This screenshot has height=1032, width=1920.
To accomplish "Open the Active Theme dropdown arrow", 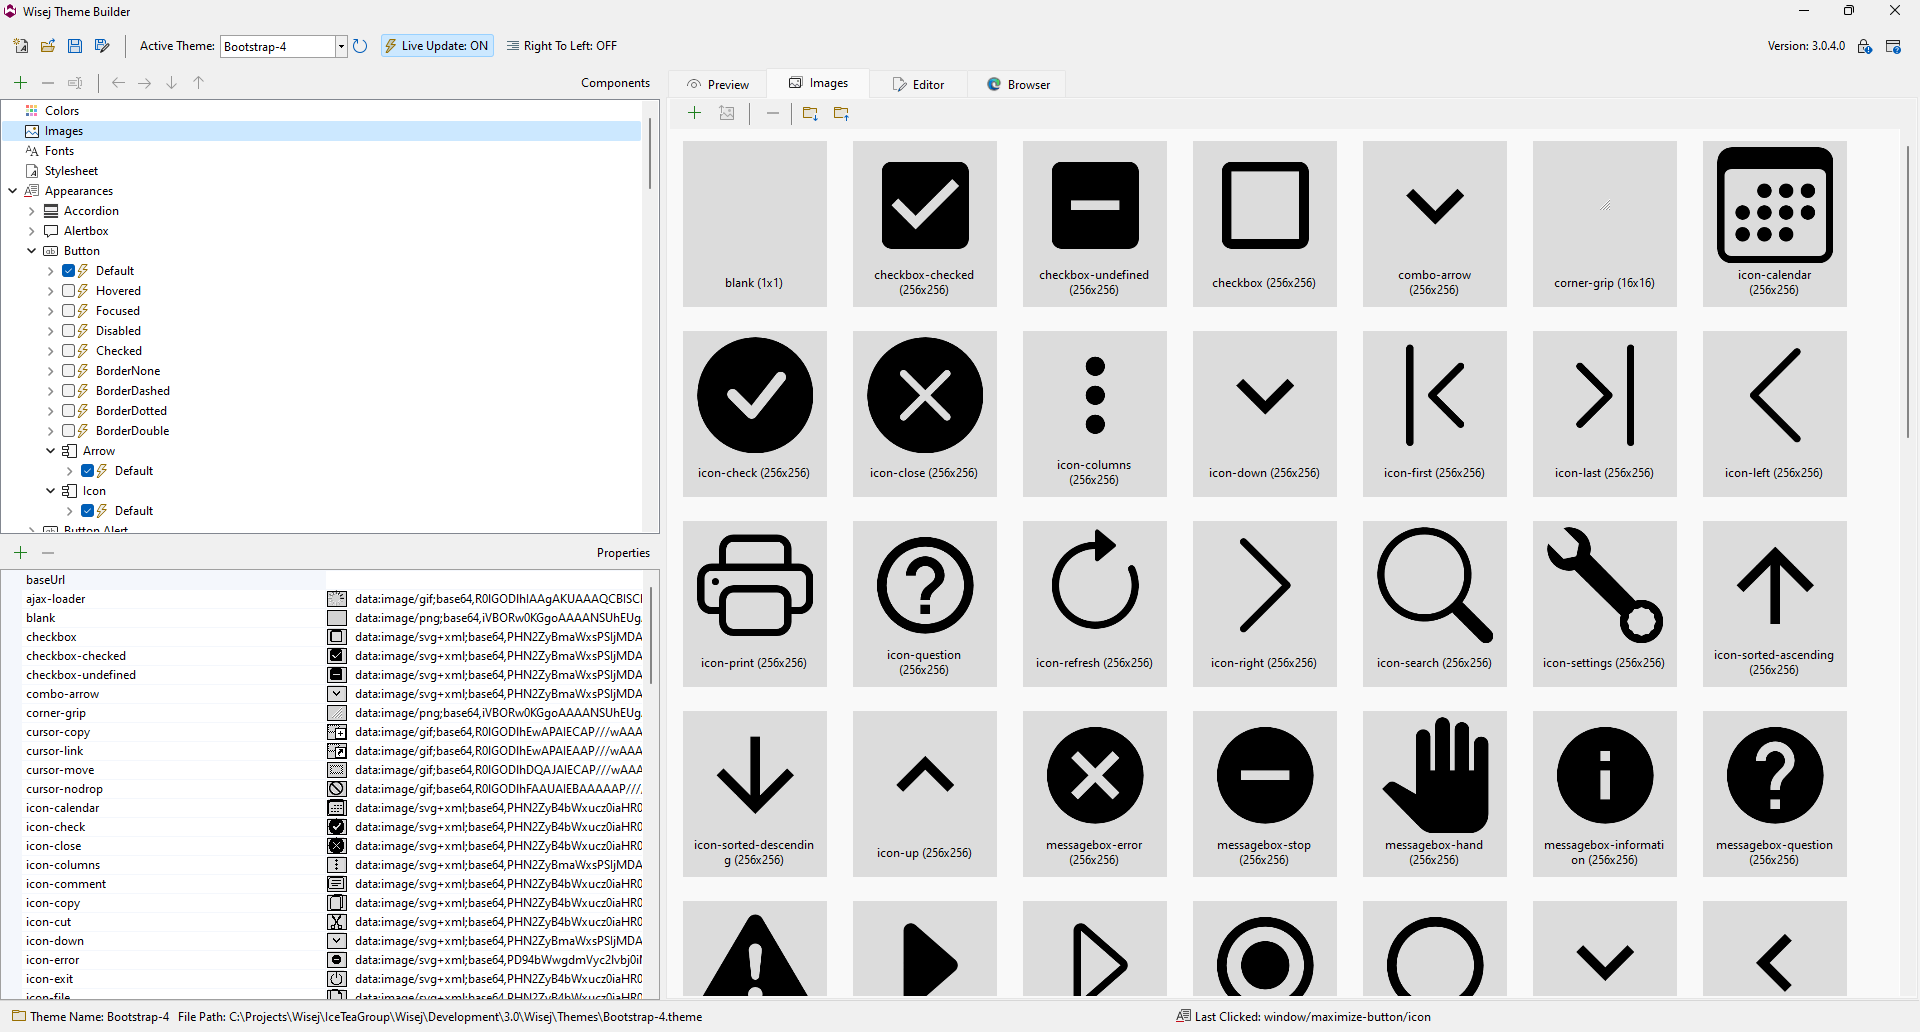I will click(341, 46).
